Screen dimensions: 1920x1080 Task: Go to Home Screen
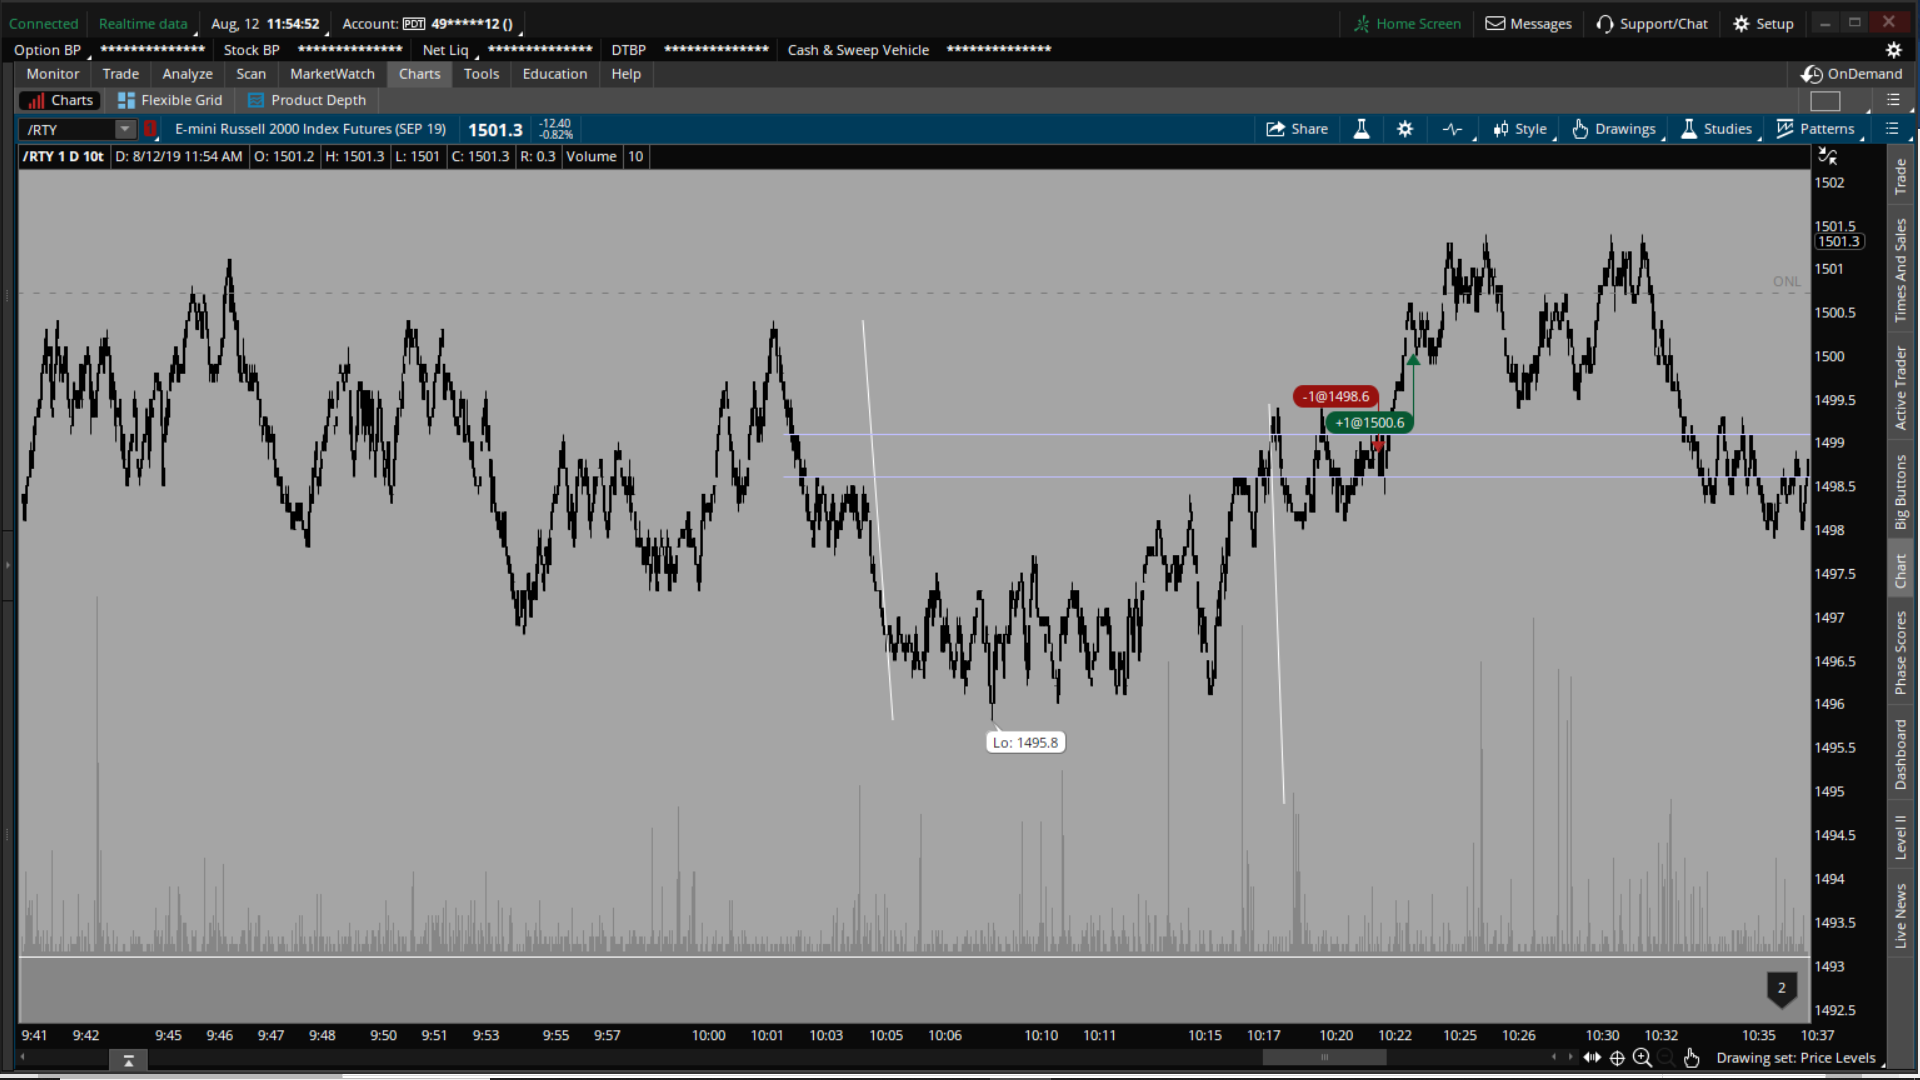1407,24
